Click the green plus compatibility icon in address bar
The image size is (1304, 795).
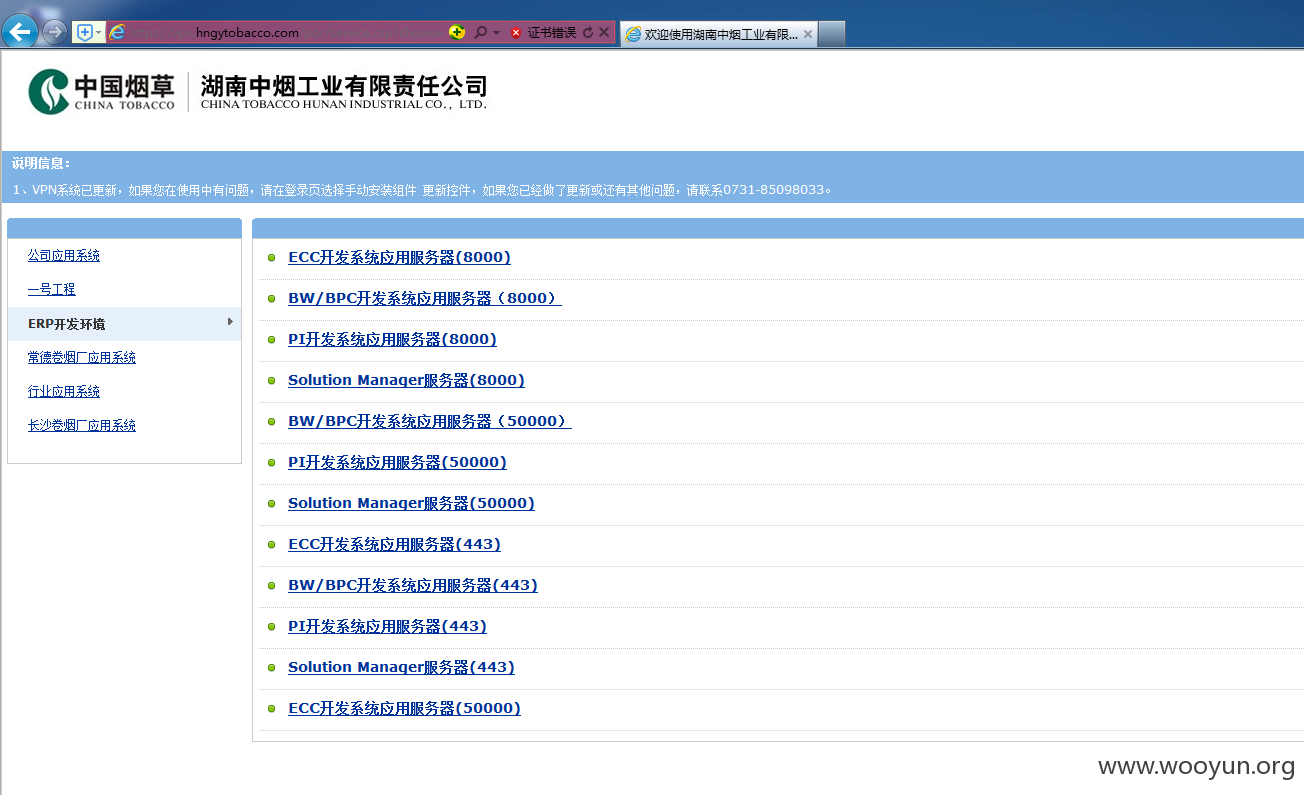pos(457,32)
